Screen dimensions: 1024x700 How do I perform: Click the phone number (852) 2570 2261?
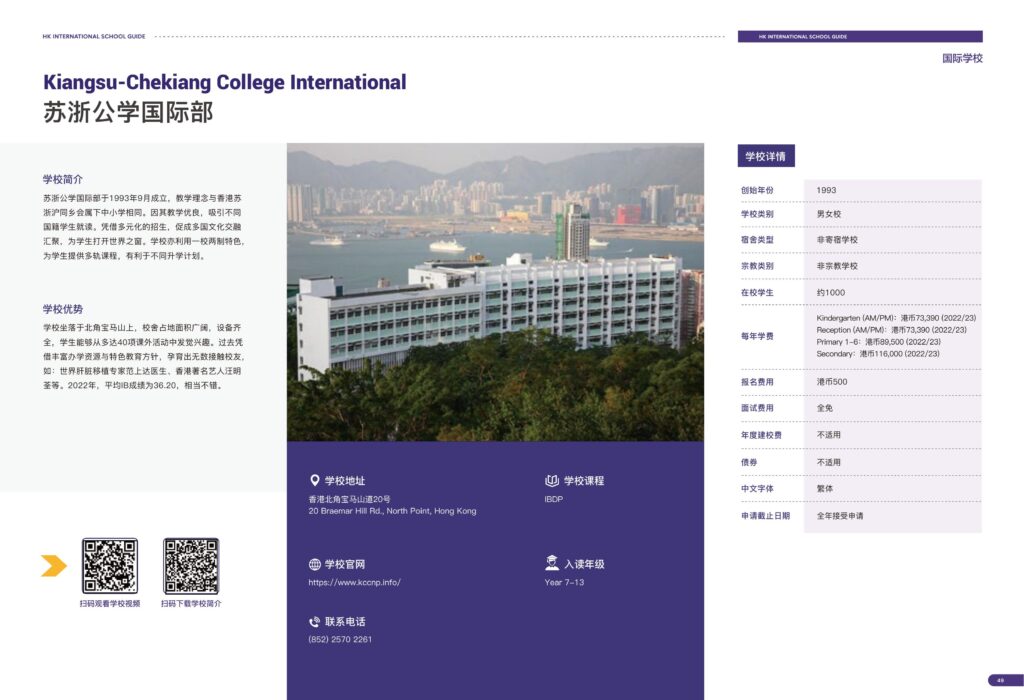tap(340, 639)
